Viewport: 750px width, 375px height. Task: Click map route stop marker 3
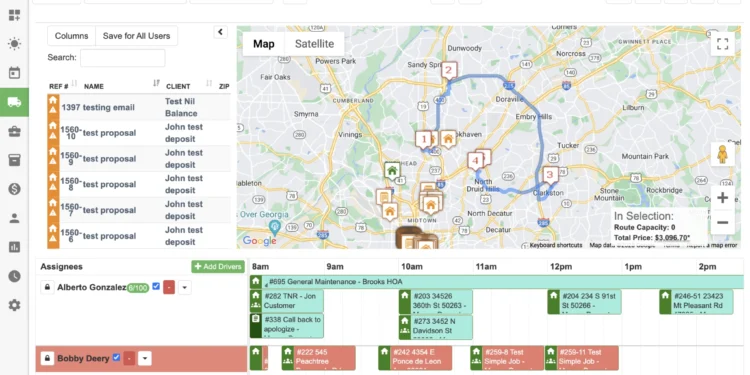click(x=550, y=176)
